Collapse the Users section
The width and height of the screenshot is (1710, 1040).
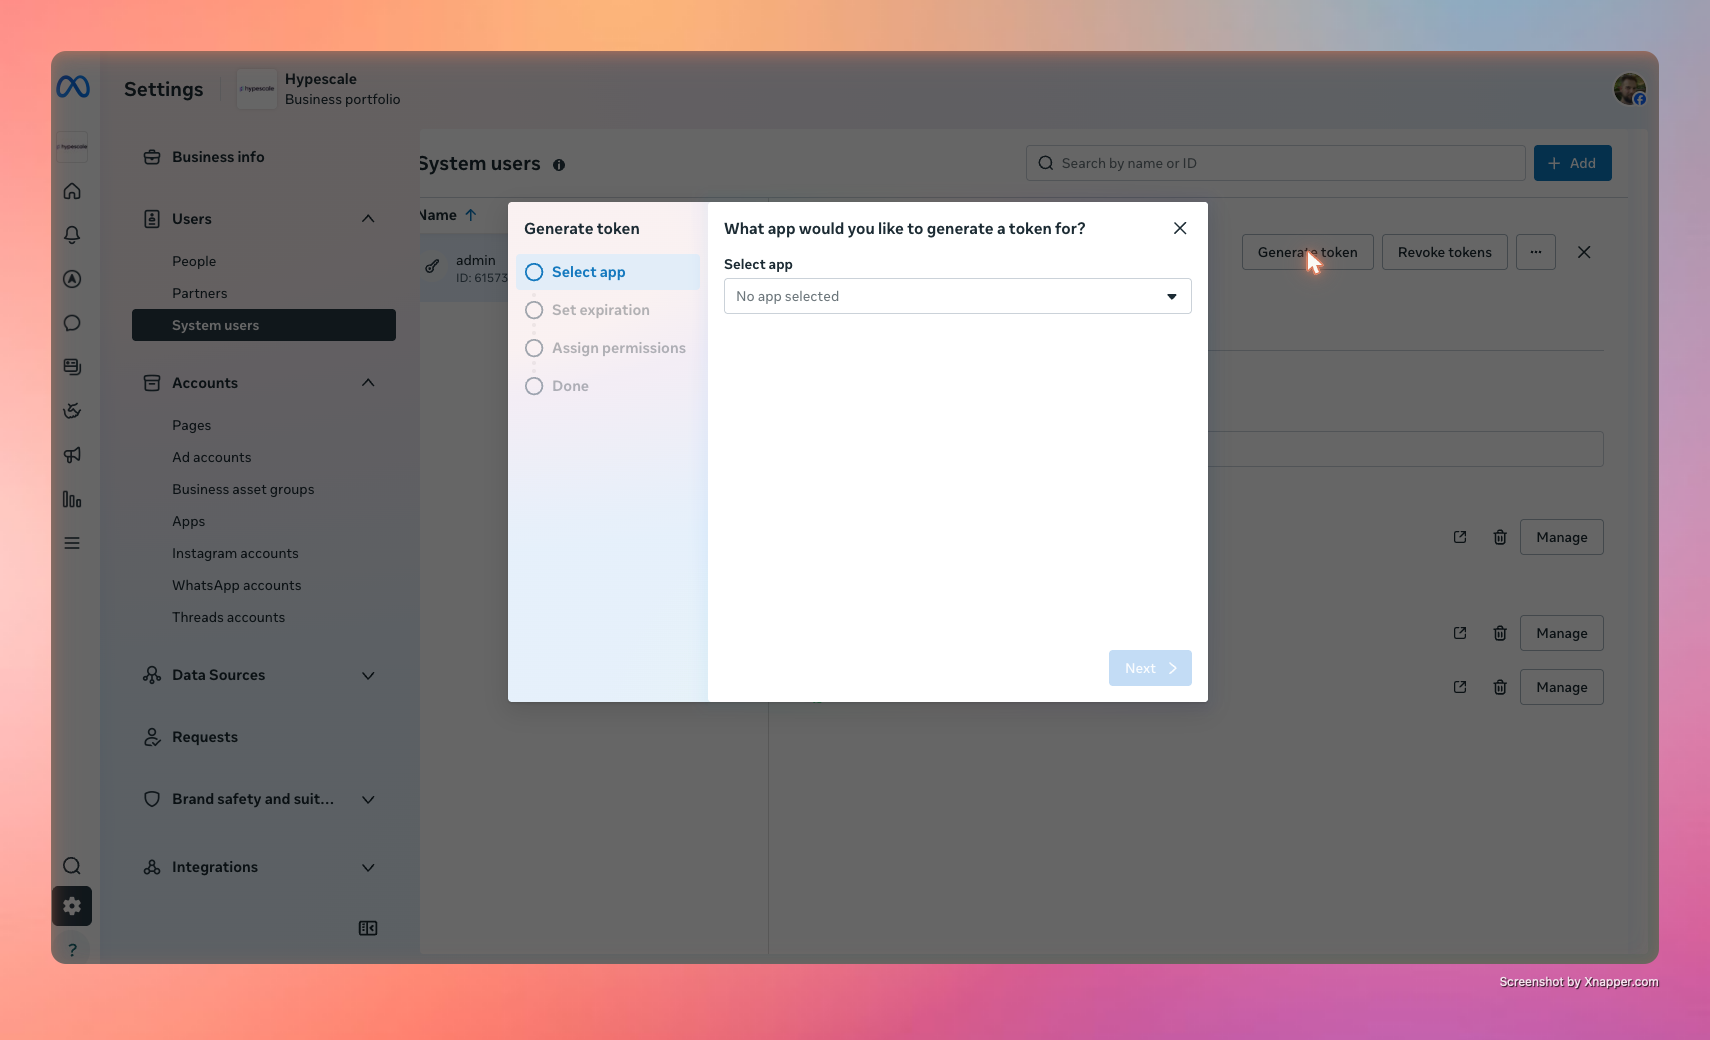(368, 219)
